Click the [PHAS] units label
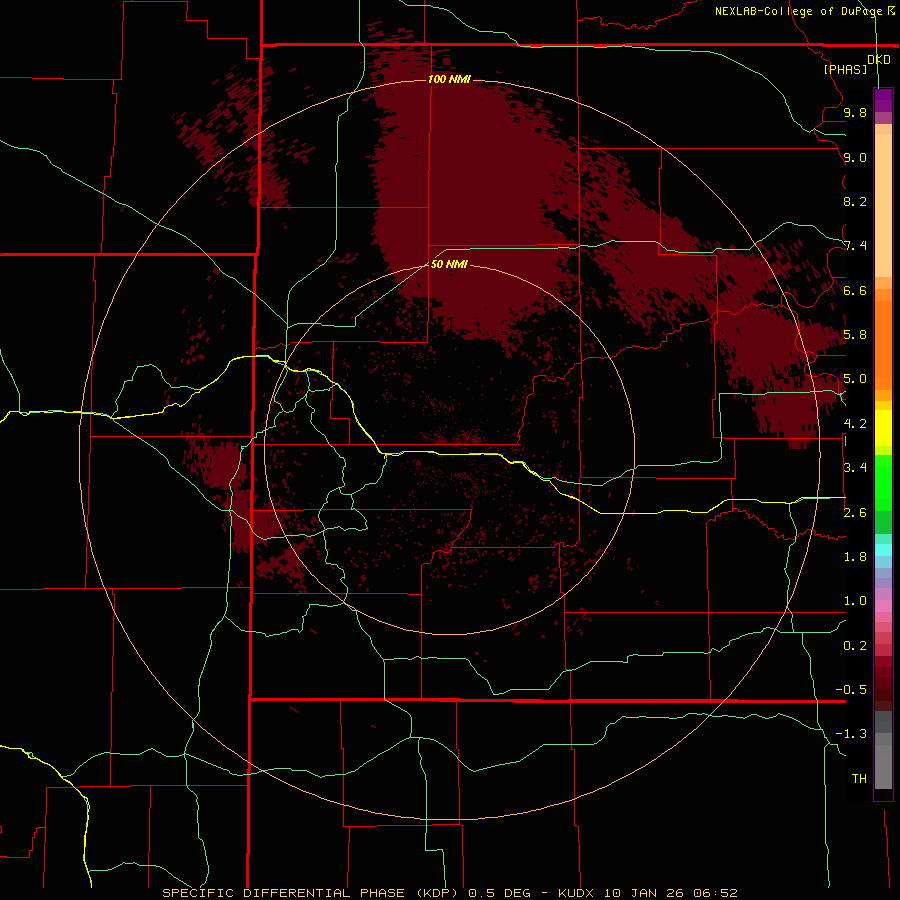The height and width of the screenshot is (900, 900). pos(845,70)
